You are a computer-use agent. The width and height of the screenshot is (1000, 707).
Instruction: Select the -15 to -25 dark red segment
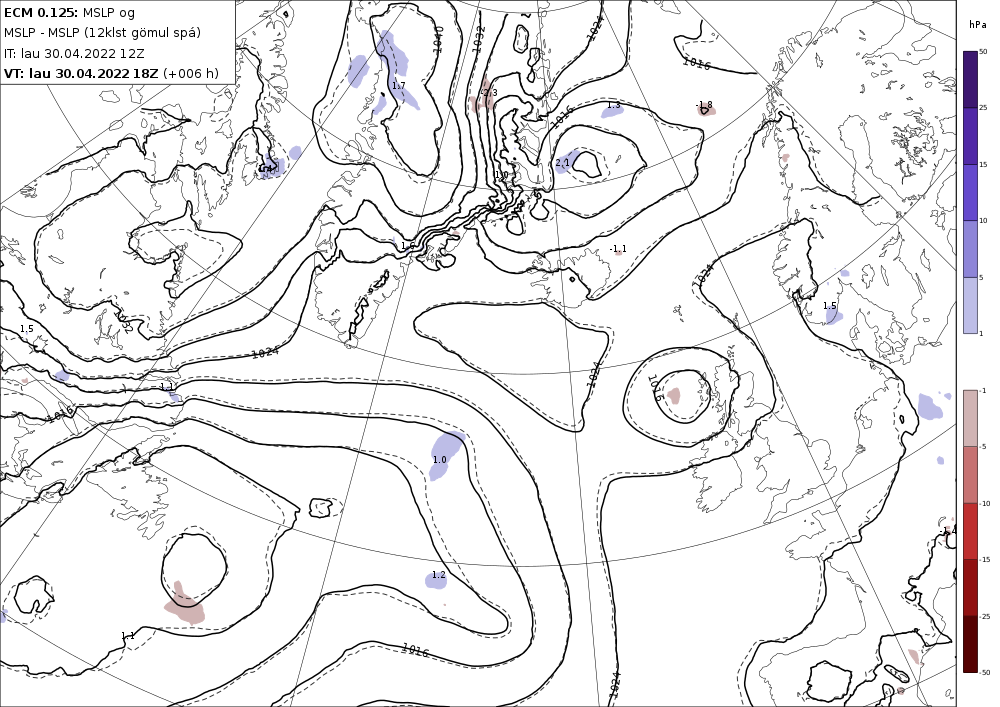(x=970, y=587)
